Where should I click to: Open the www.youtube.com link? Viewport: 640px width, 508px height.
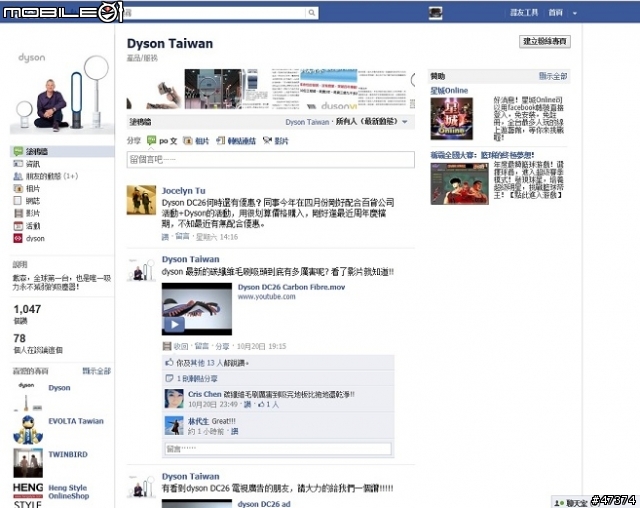point(267,297)
